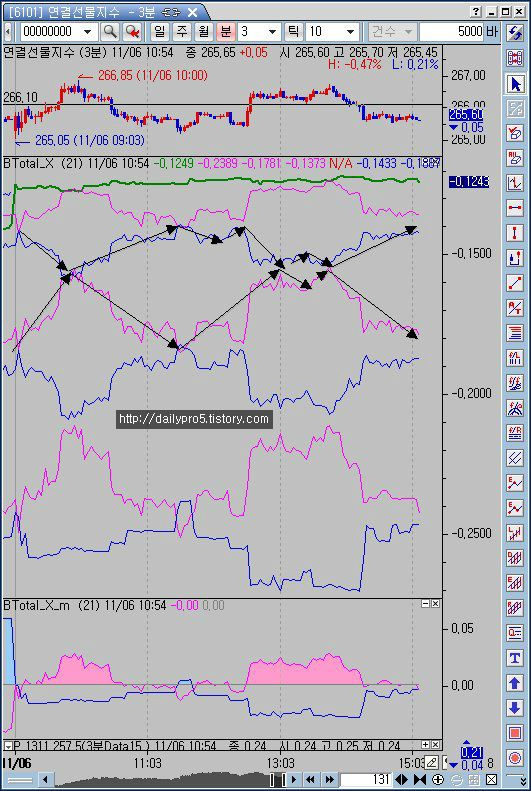Click the refresh sync arrows icon in side toolbar
The image size is (531, 791).
coord(515,33)
